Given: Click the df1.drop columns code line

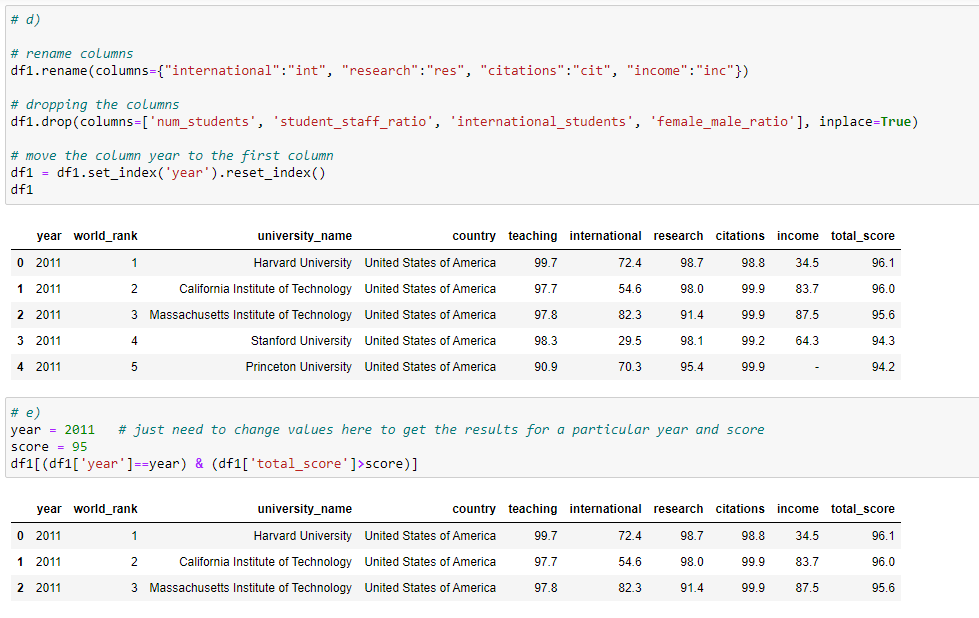Looking at the screenshot, I should 463,122.
